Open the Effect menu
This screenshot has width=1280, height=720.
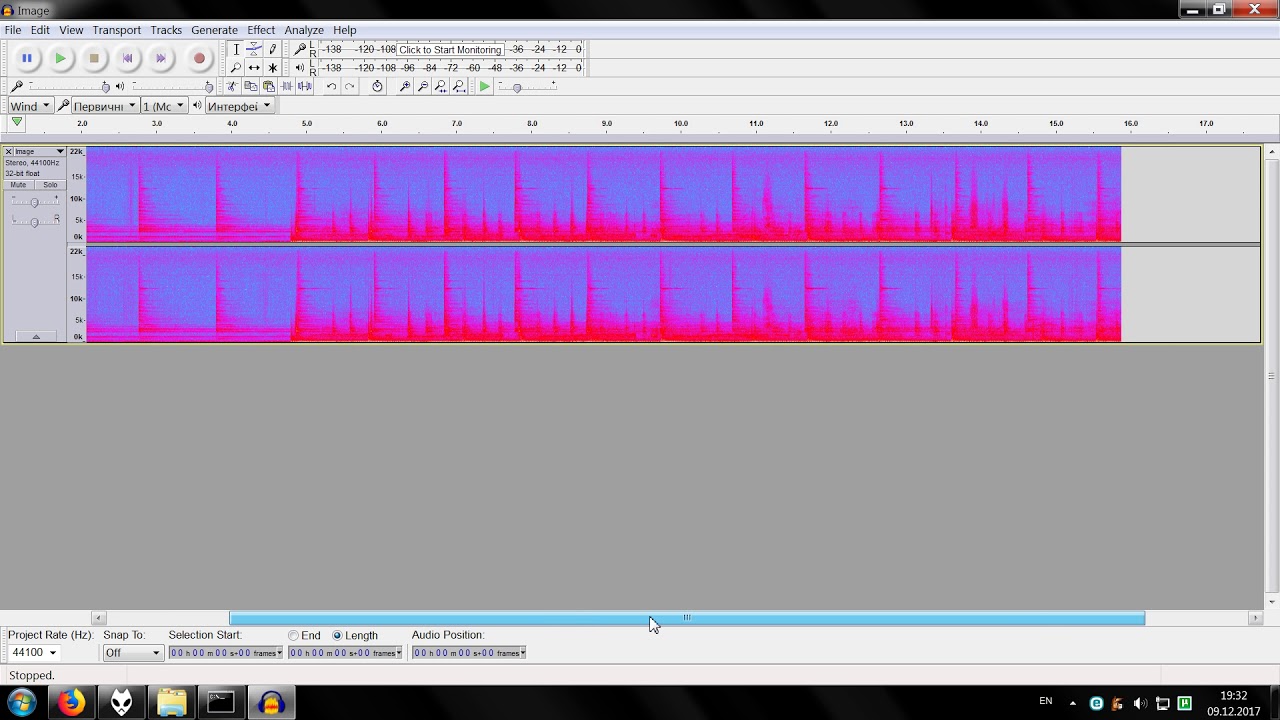pyautogui.click(x=261, y=30)
